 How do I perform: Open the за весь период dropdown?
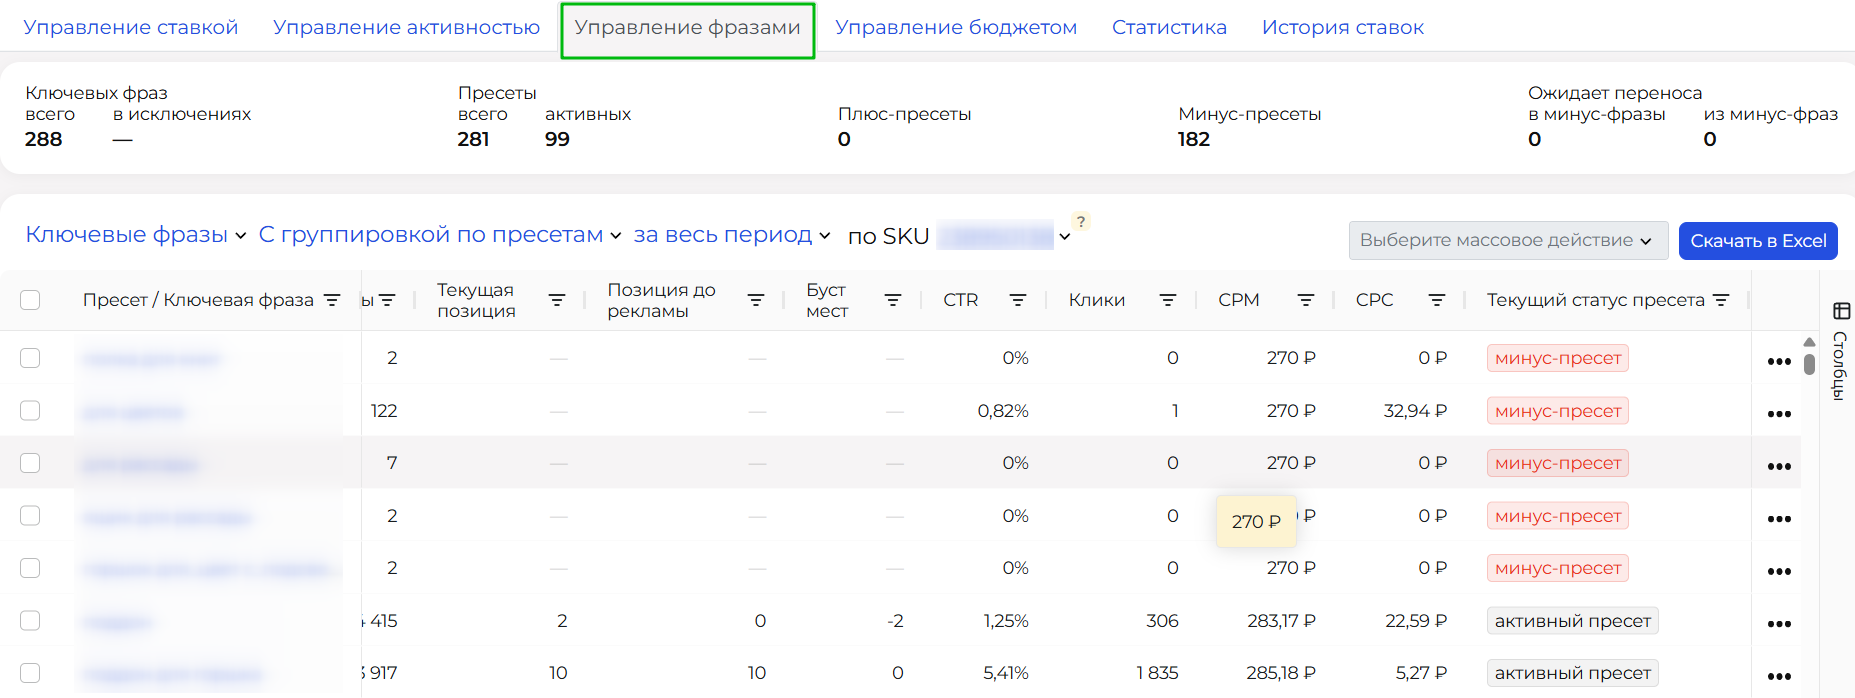731,235
